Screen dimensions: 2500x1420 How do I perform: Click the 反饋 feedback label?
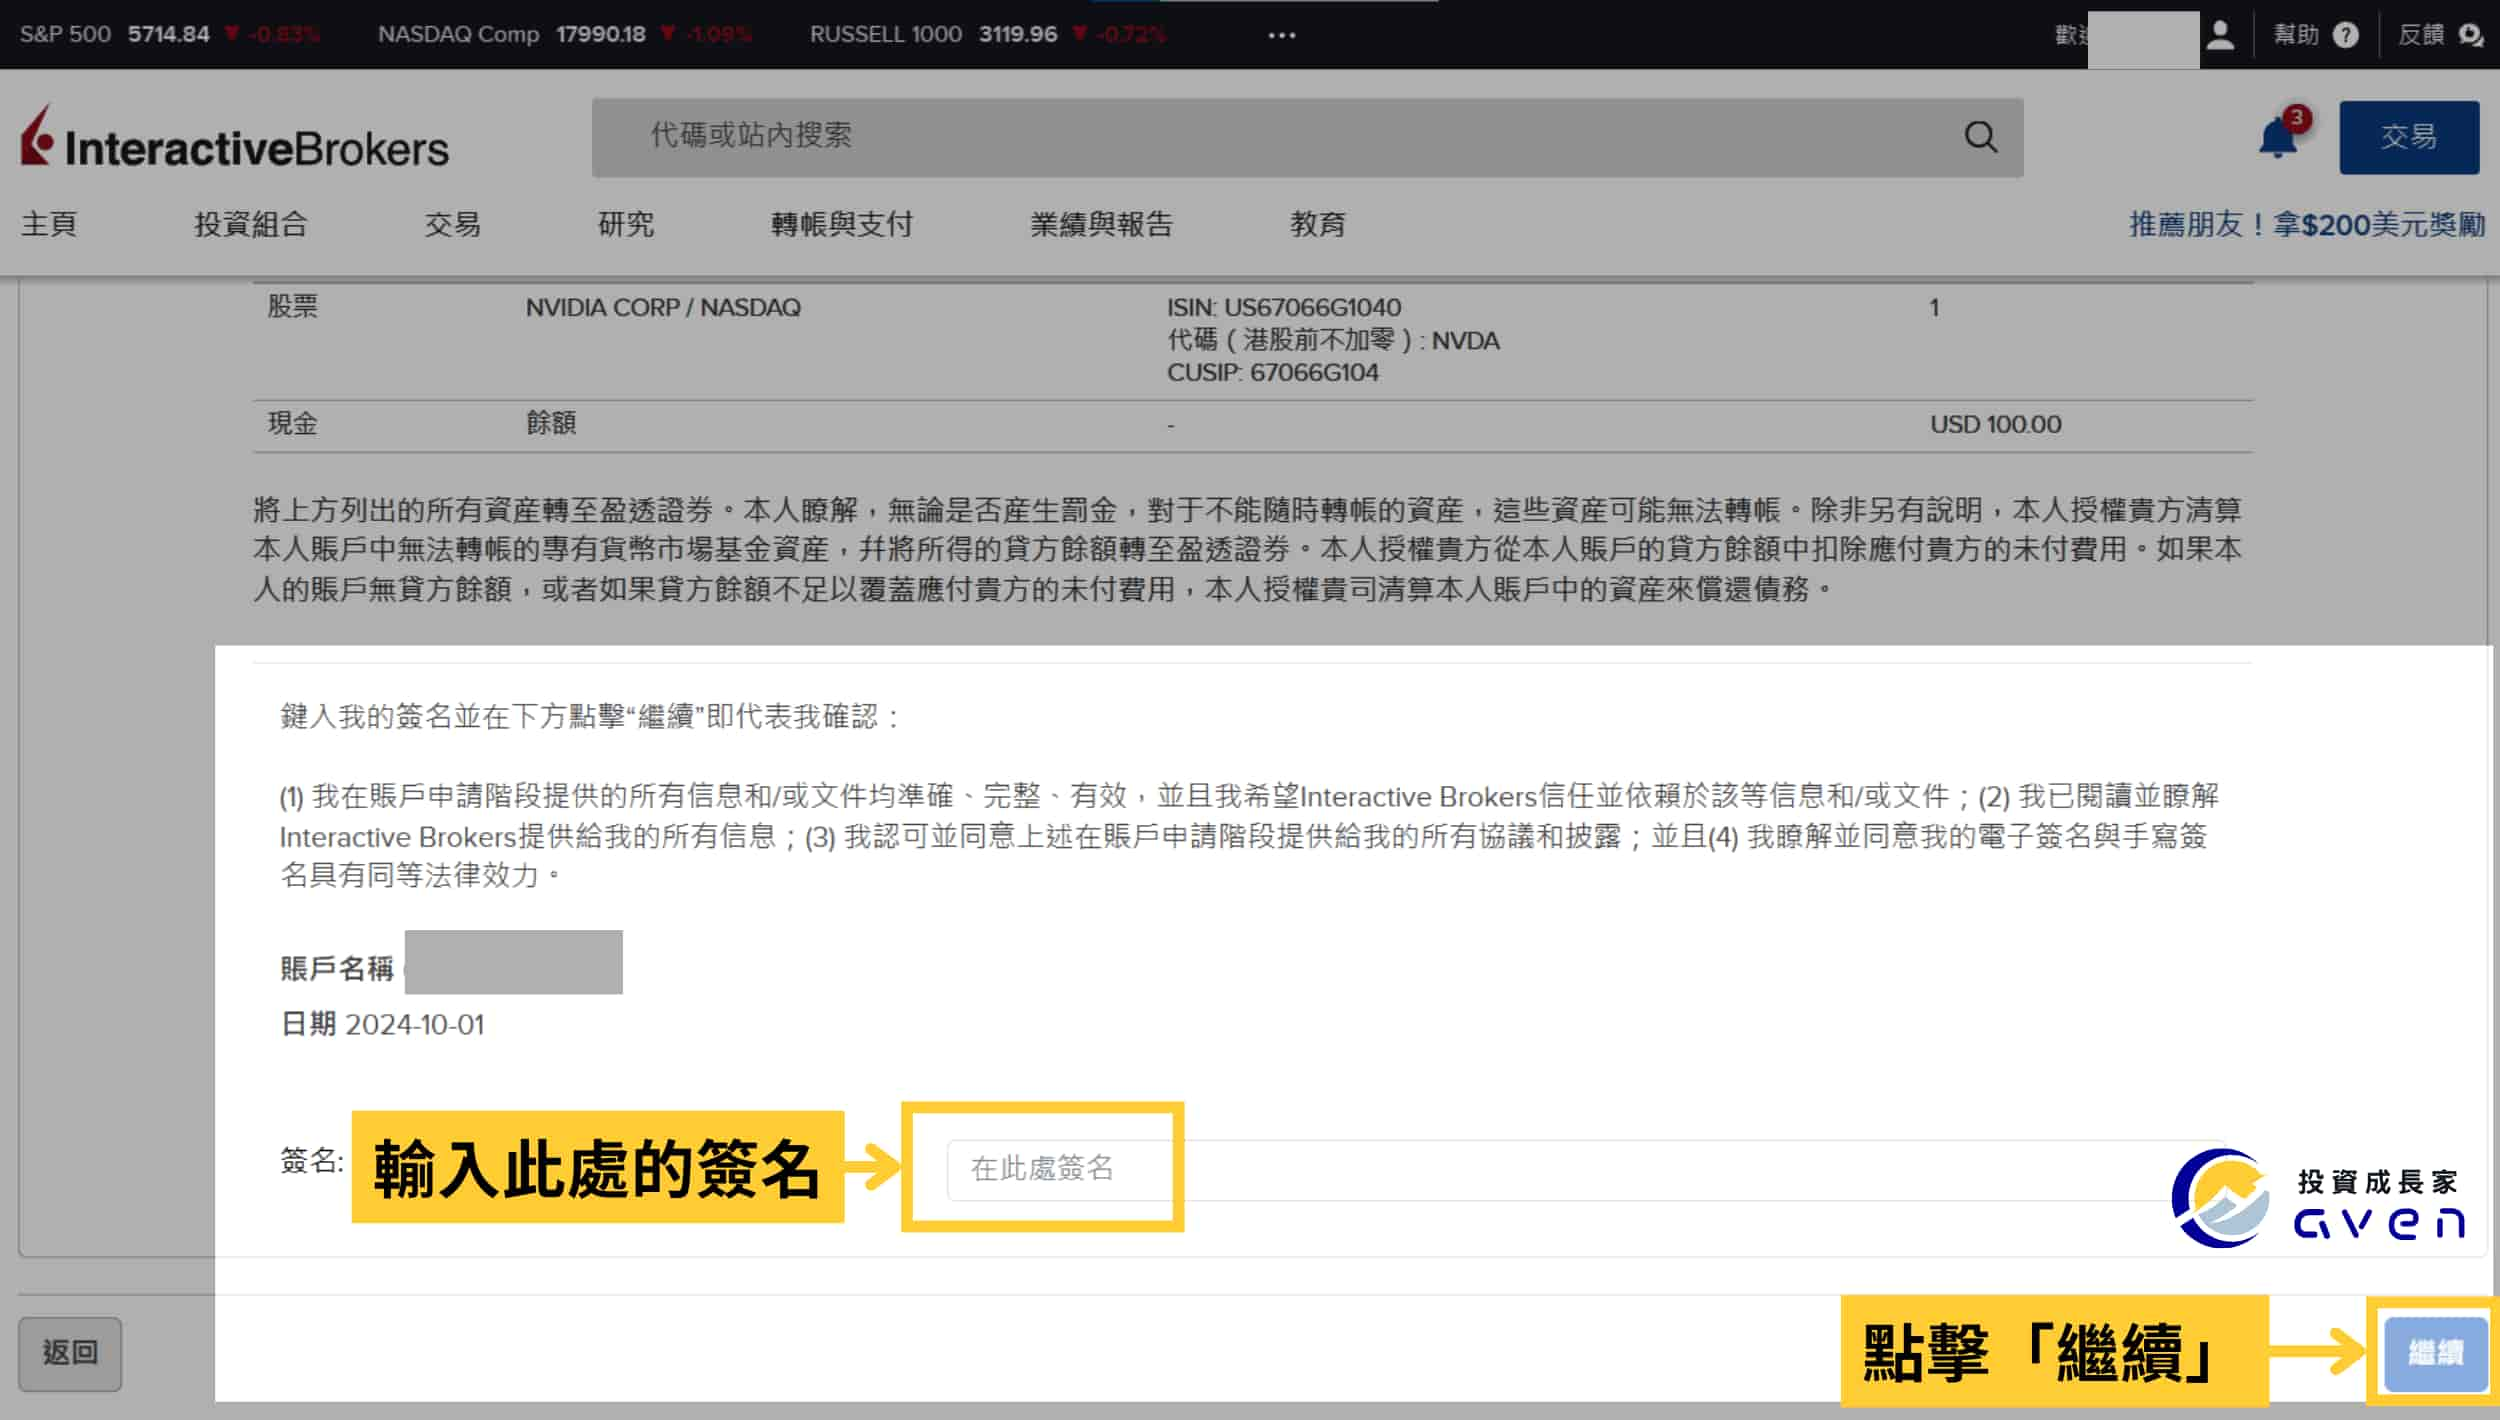[x=2420, y=35]
